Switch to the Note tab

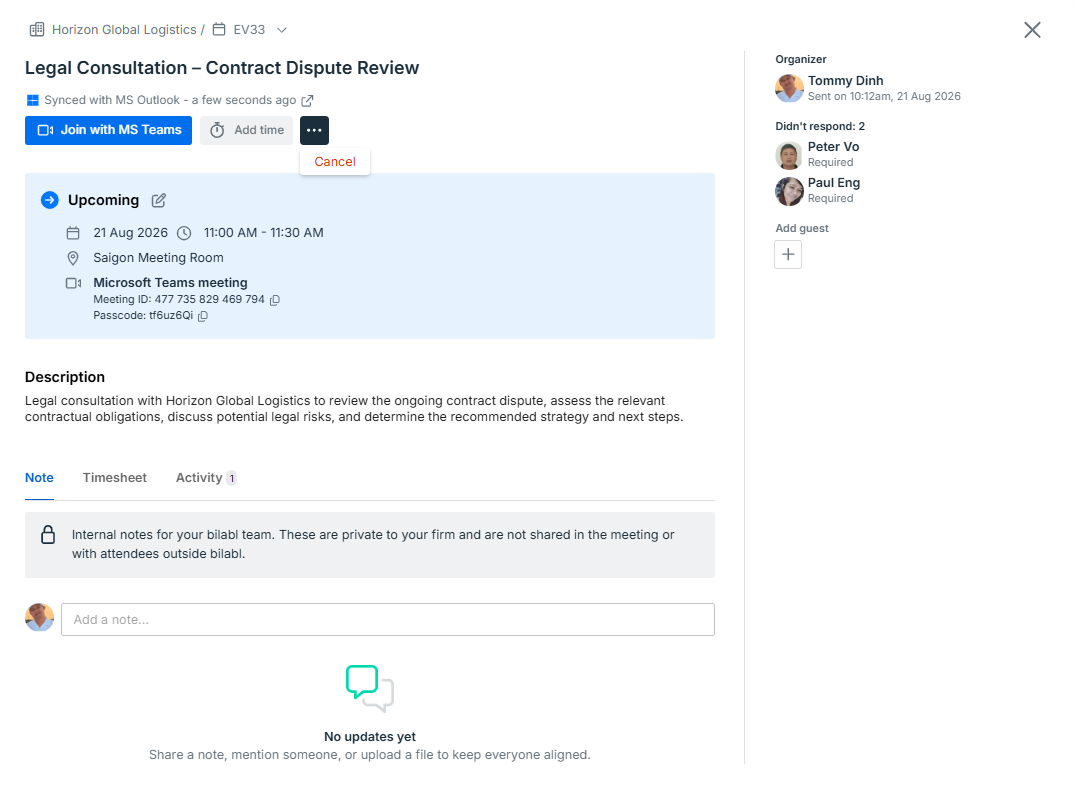click(39, 478)
